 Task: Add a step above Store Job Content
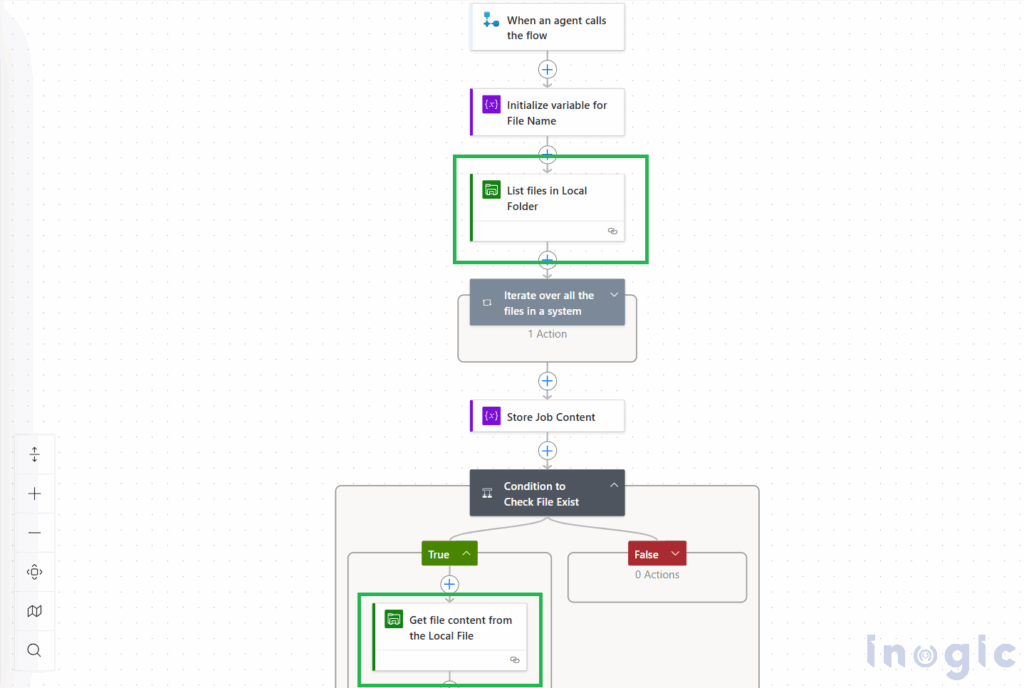click(x=547, y=381)
